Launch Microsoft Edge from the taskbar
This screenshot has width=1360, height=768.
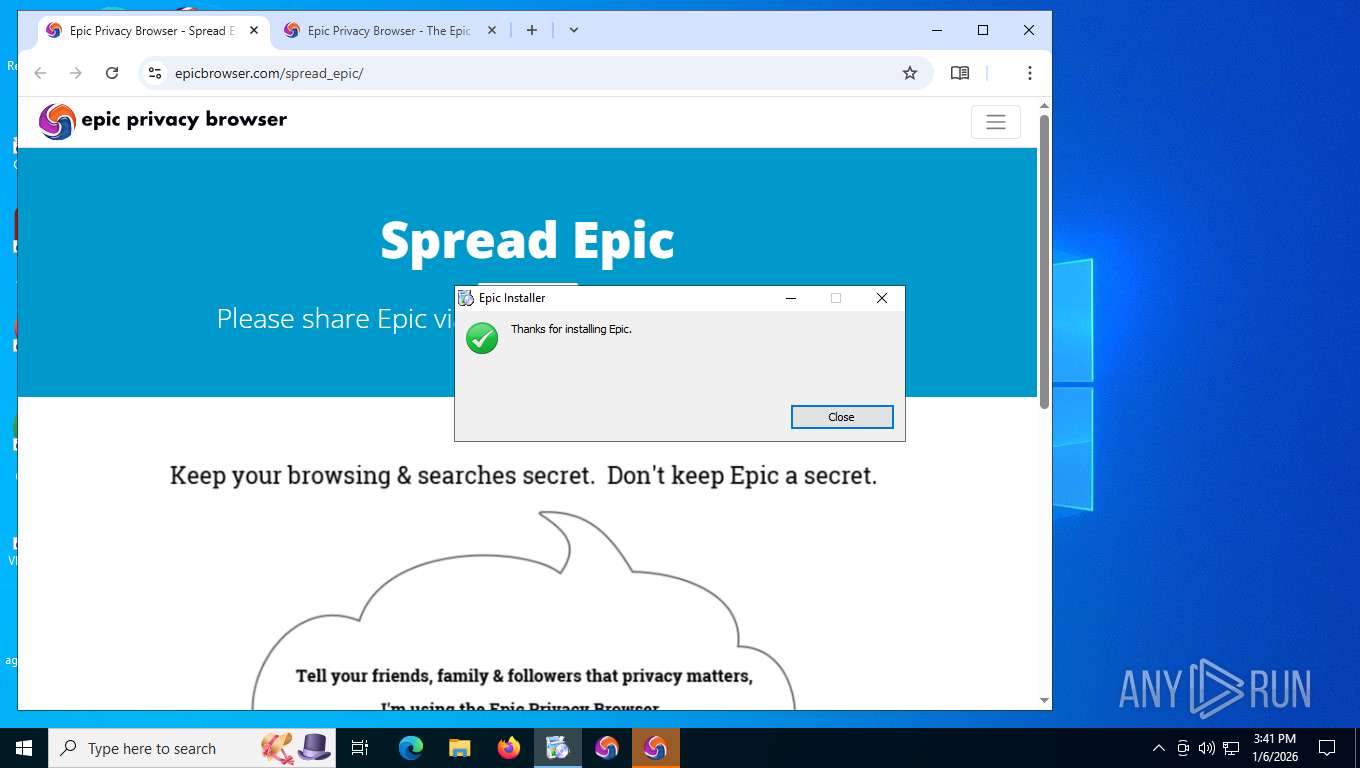click(x=411, y=748)
